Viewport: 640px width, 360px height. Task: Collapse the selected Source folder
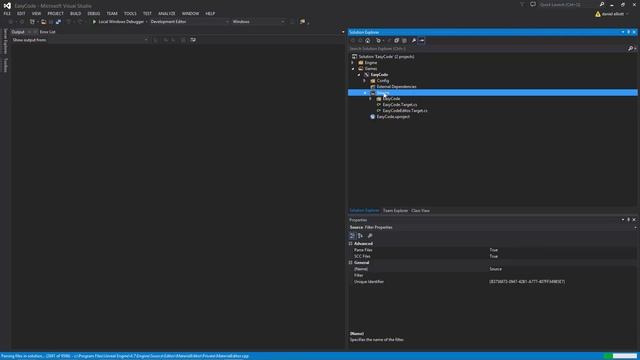click(x=365, y=93)
